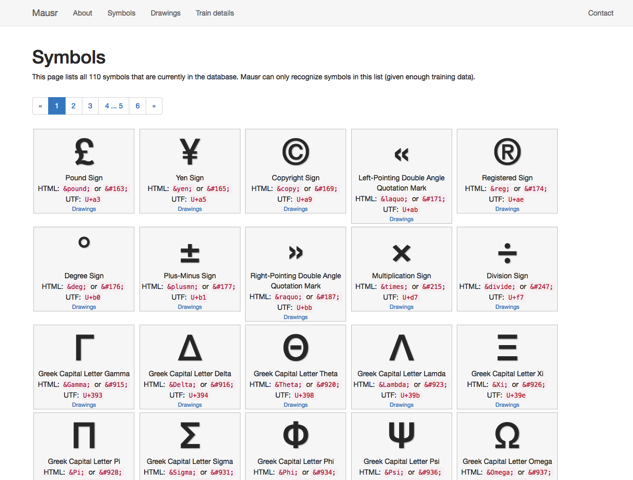Click the Plus-Minus Sign symbol glyph
The image size is (633, 480).
coord(190,254)
